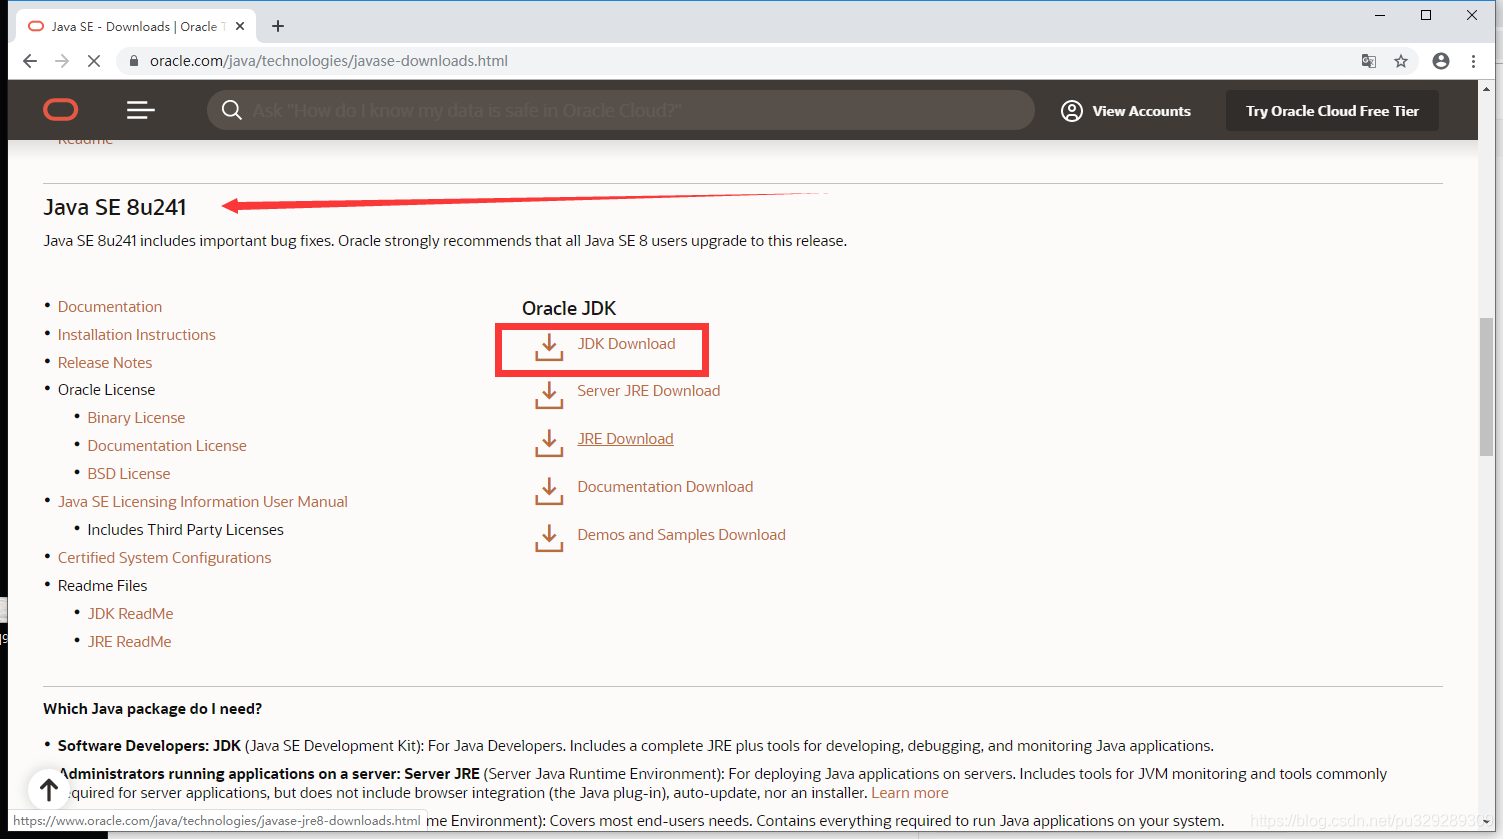The width and height of the screenshot is (1503, 839).
Task: Open Installation Instructions link
Action: click(x=137, y=335)
